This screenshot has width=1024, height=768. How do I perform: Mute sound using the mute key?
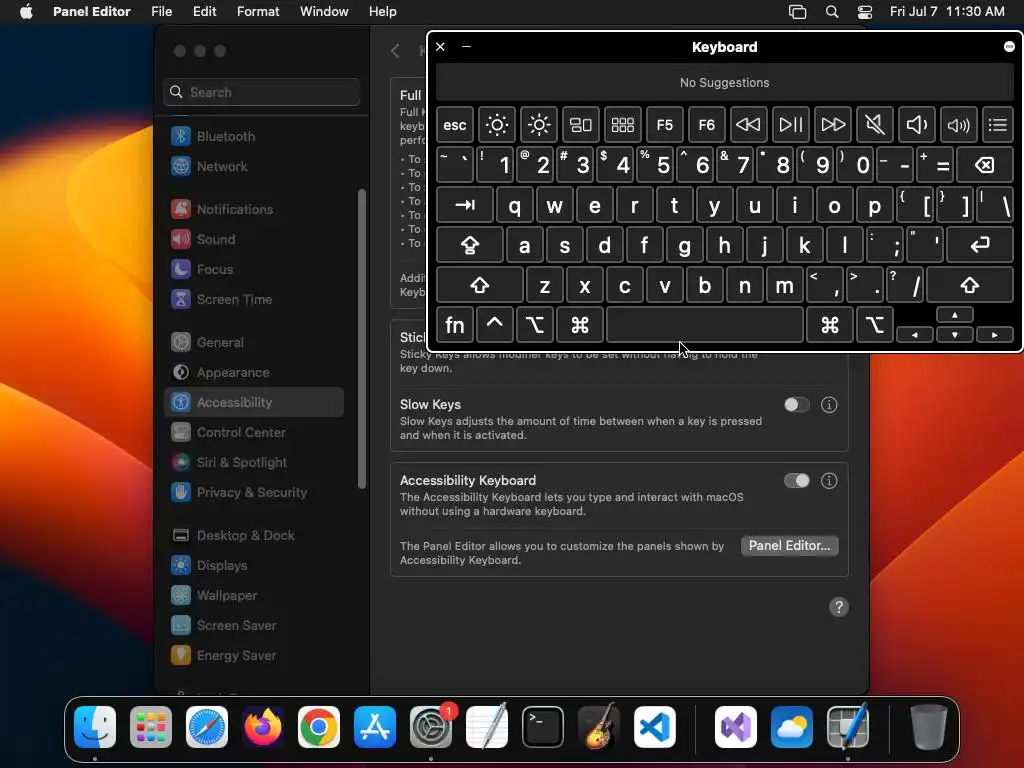click(x=874, y=125)
